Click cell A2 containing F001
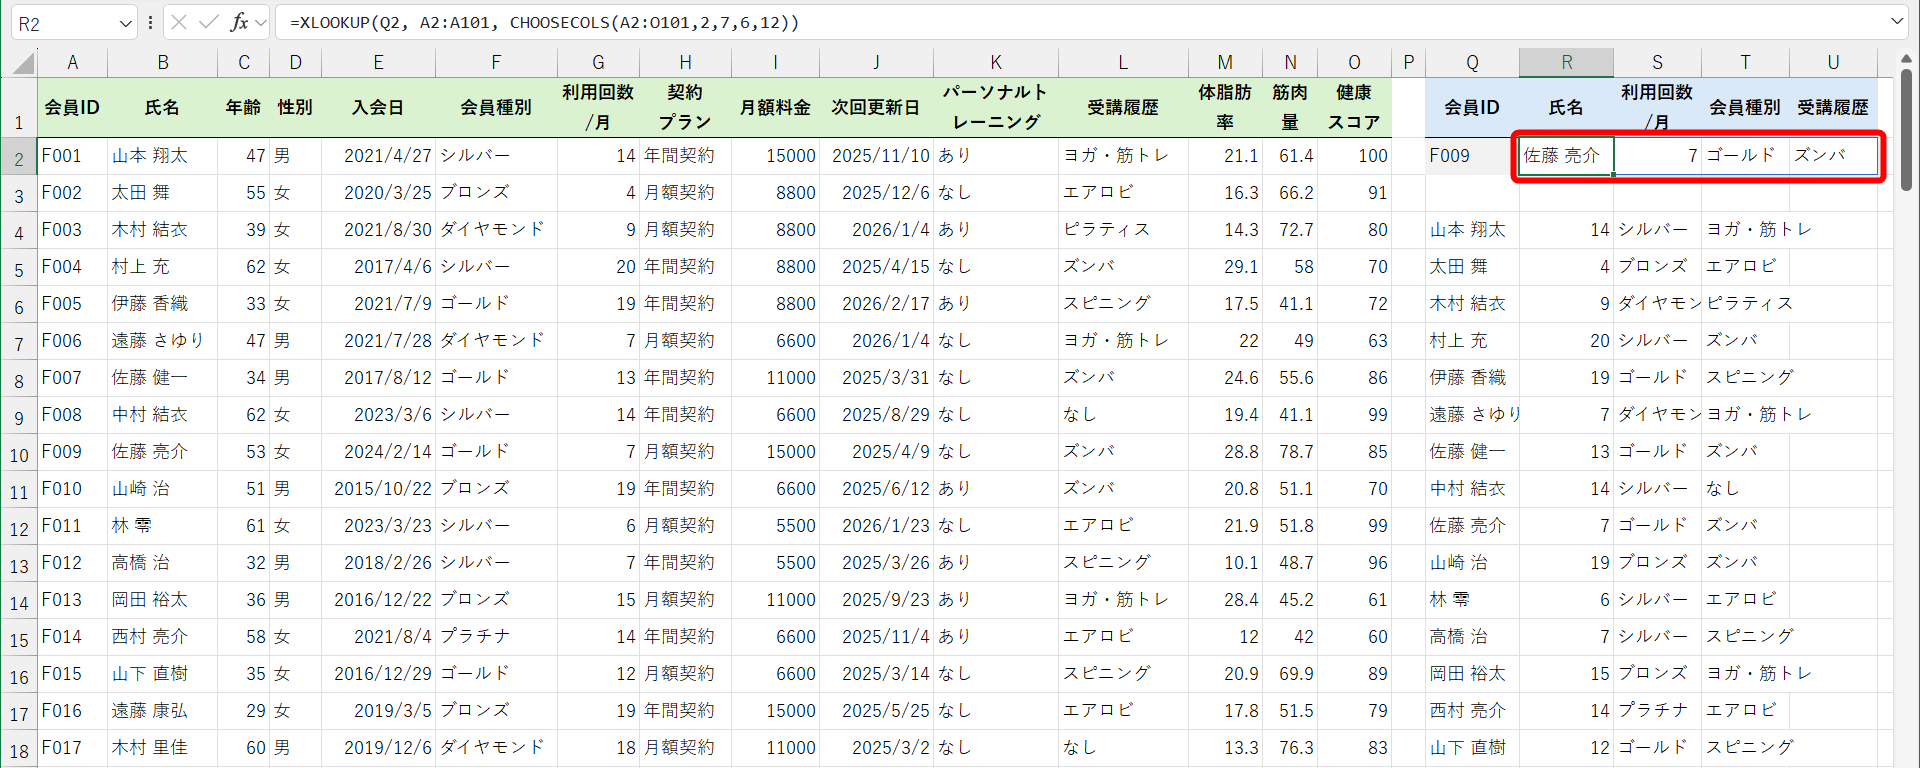Viewport: 1920px width, 768px height. [73, 156]
